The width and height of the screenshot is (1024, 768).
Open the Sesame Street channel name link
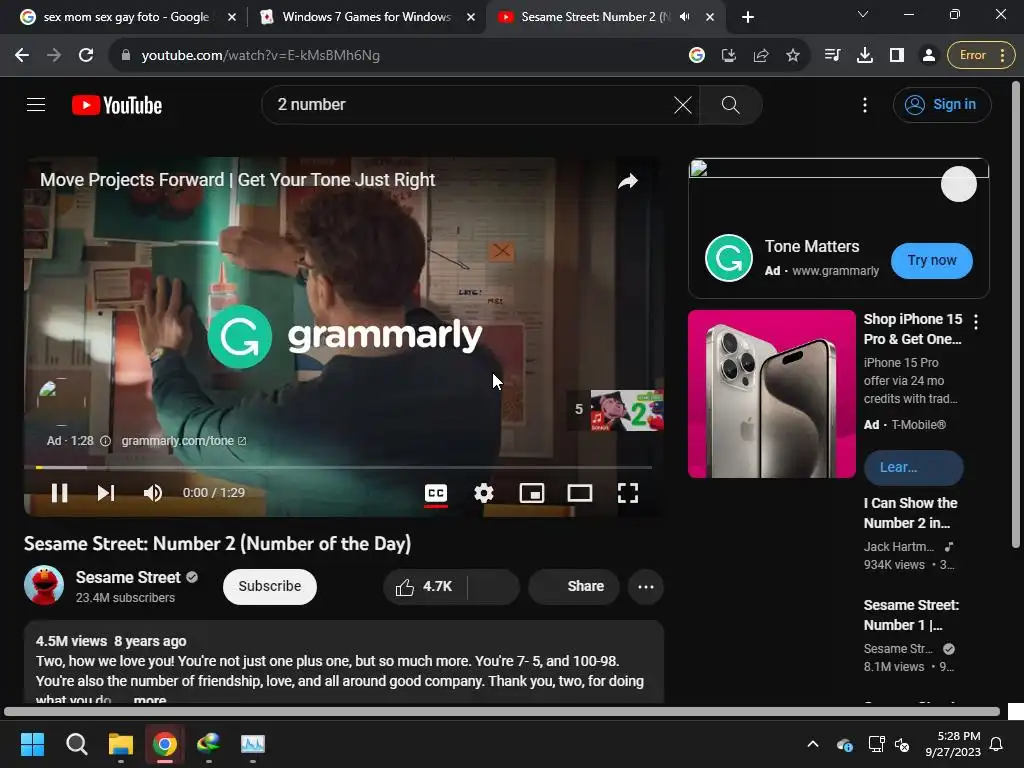pyautogui.click(x=128, y=577)
